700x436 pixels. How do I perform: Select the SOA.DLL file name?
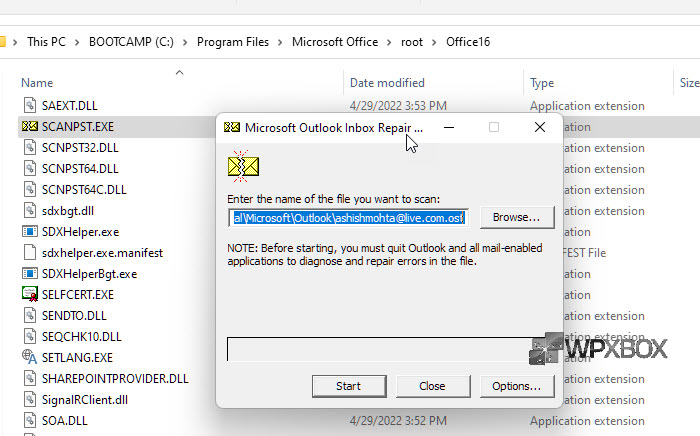(65, 421)
